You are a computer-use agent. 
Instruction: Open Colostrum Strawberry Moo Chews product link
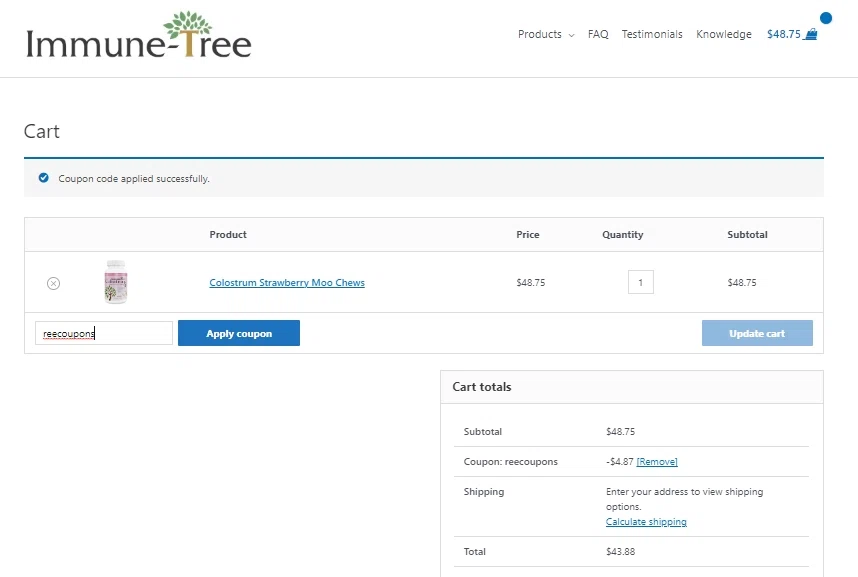pos(287,282)
